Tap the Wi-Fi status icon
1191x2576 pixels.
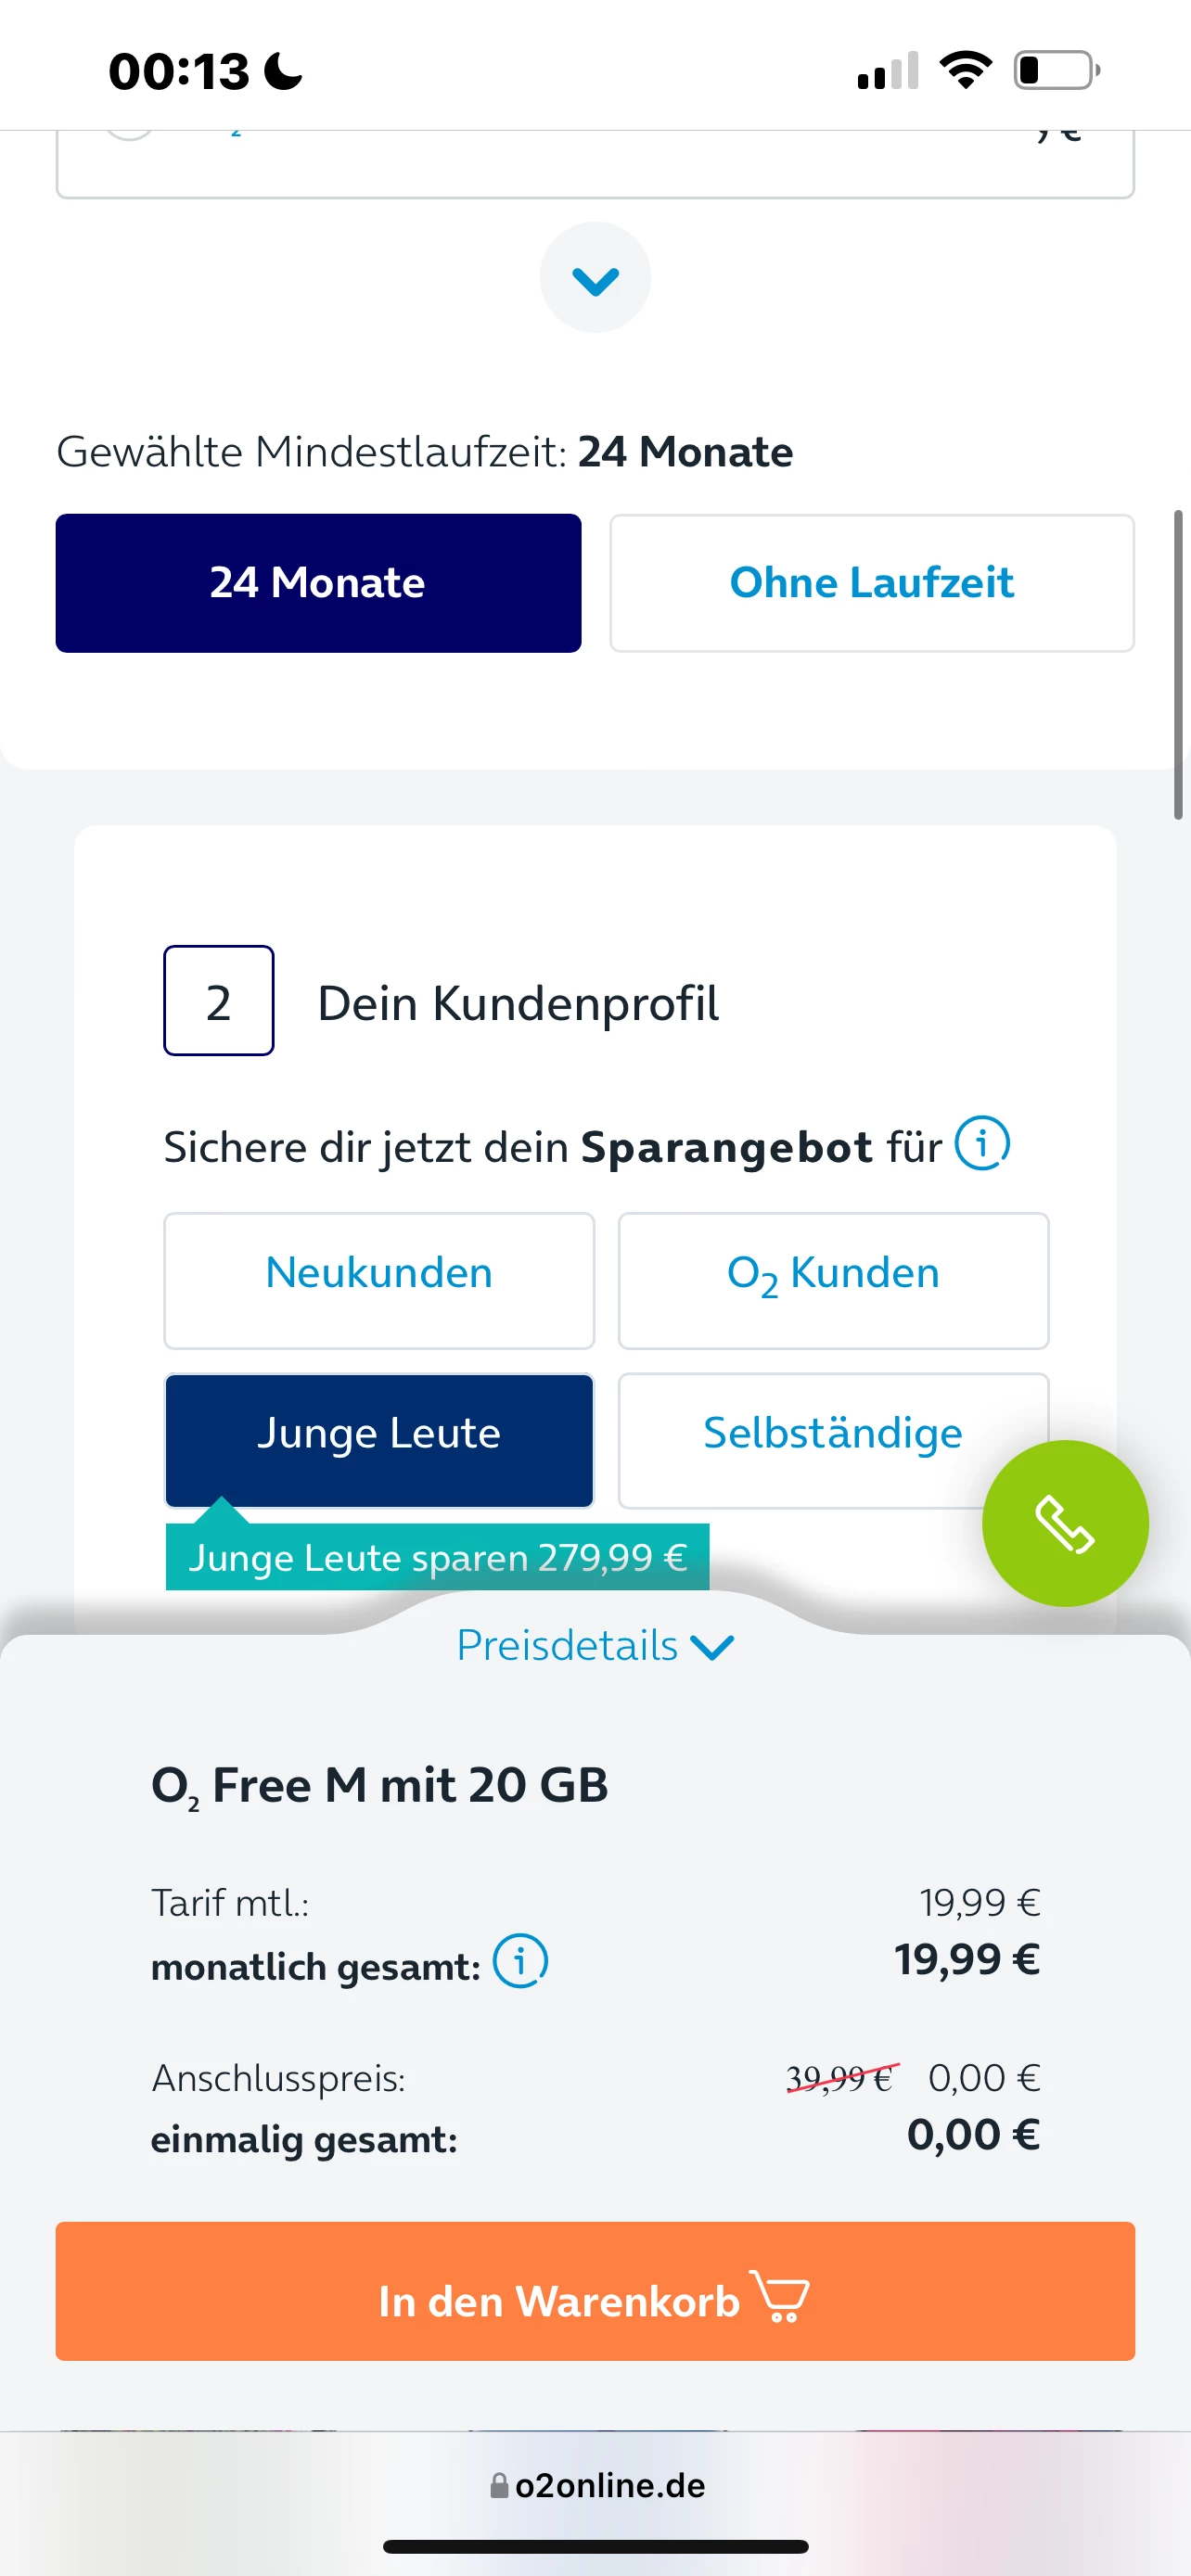965,70
